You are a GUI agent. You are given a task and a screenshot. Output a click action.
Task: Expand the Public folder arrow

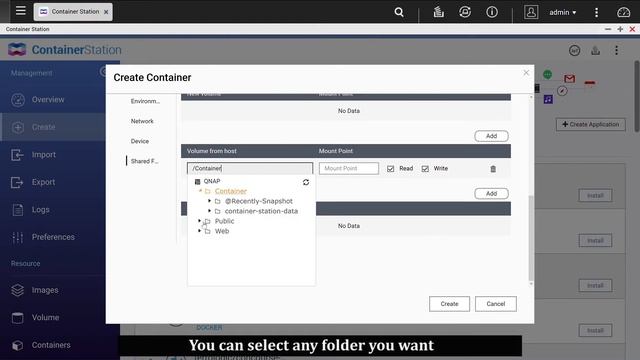200,220
